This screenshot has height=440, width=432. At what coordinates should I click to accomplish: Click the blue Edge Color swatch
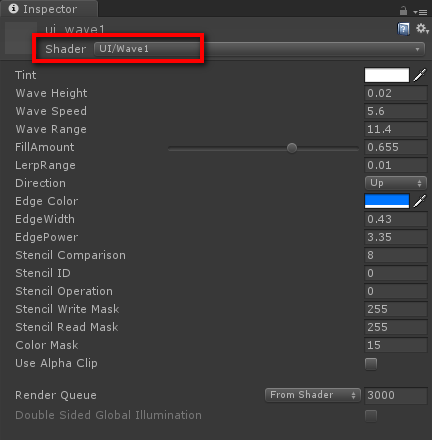tap(387, 201)
